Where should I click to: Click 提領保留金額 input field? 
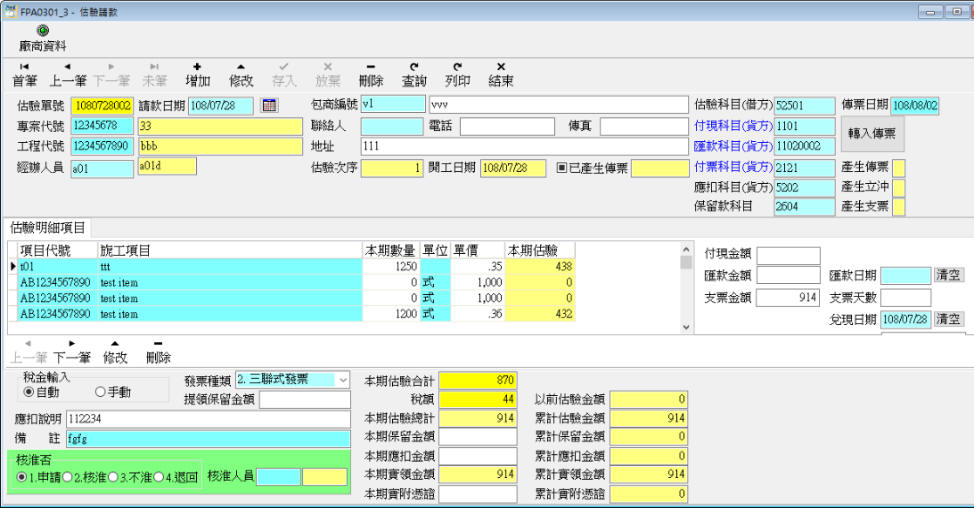point(304,399)
